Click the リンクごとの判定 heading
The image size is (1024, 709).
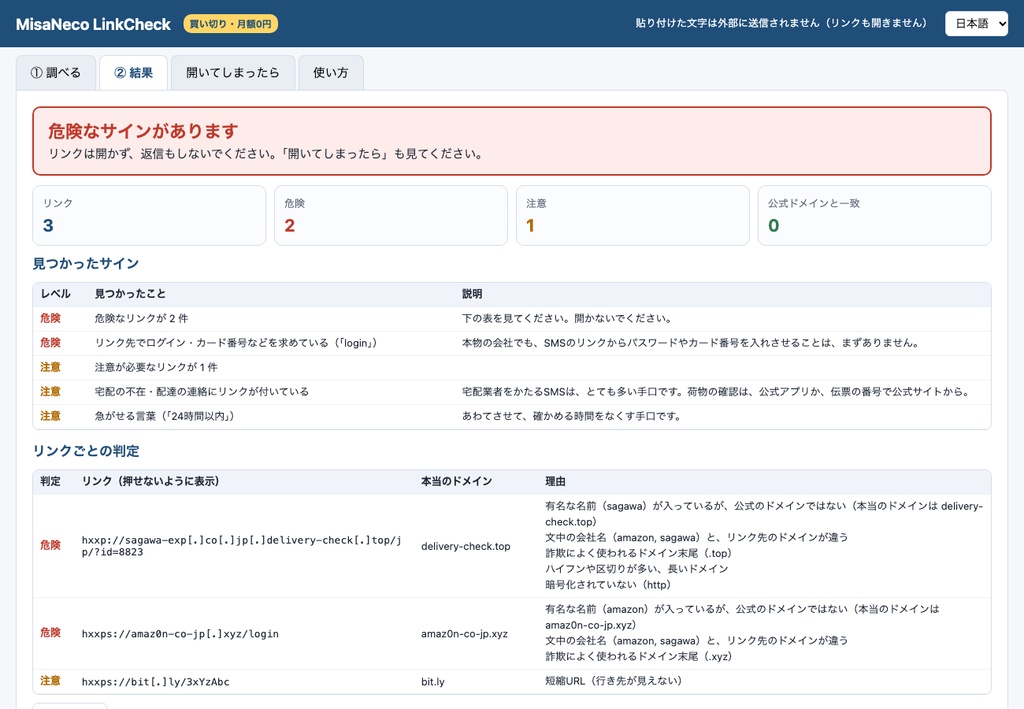click(x=86, y=450)
